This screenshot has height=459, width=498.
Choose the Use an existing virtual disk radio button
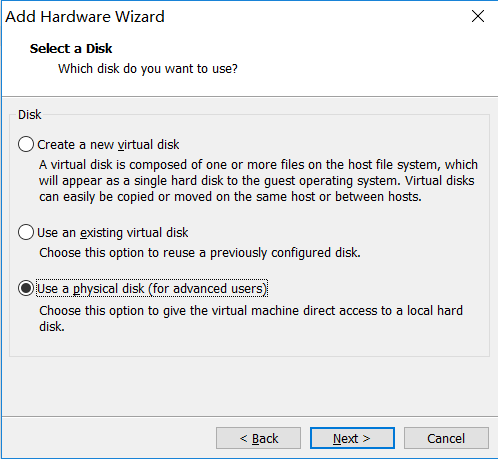click(26, 232)
